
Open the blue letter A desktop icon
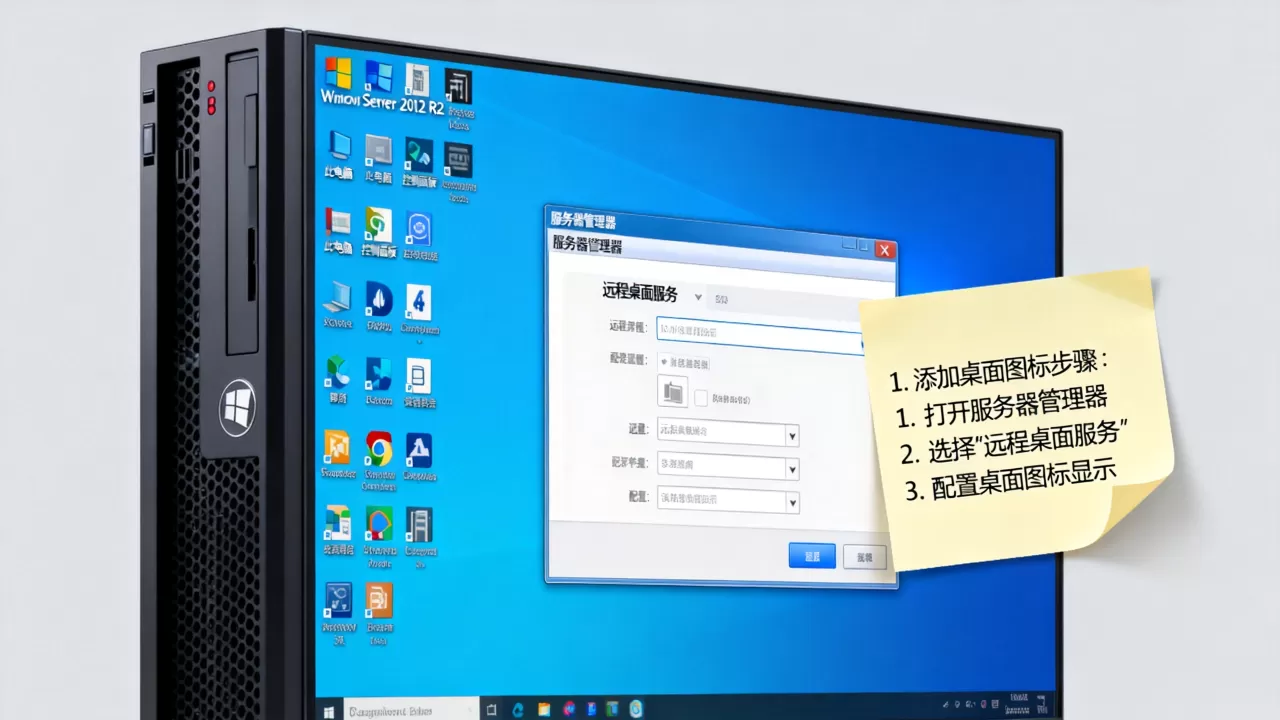(x=418, y=450)
